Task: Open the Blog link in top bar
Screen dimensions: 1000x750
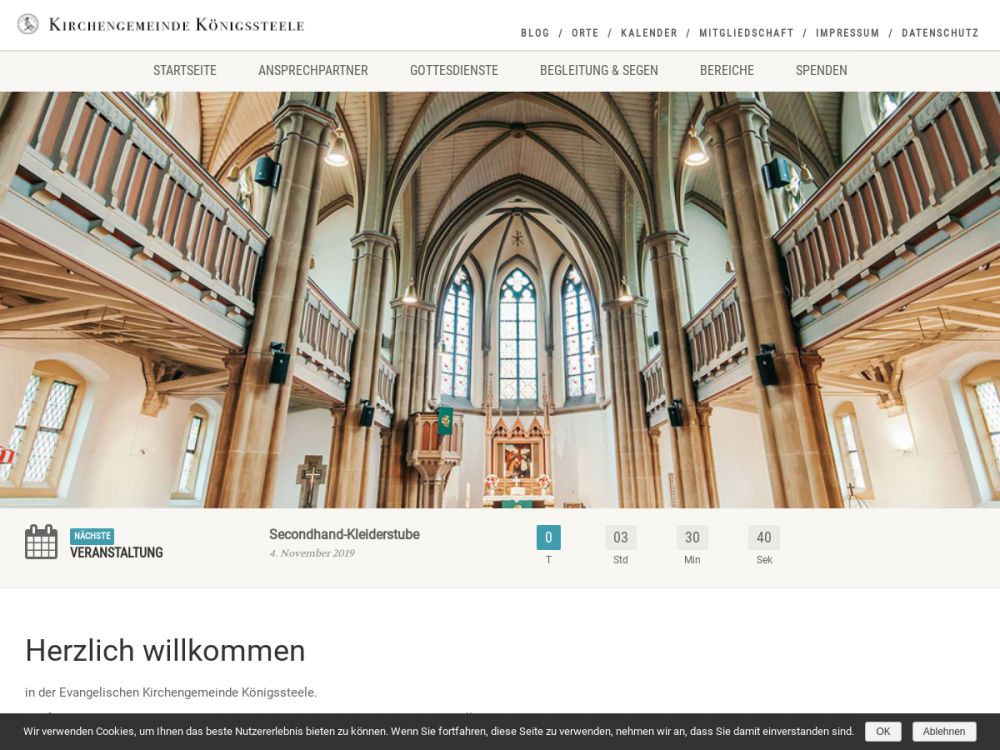Action: (x=535, y=33)
